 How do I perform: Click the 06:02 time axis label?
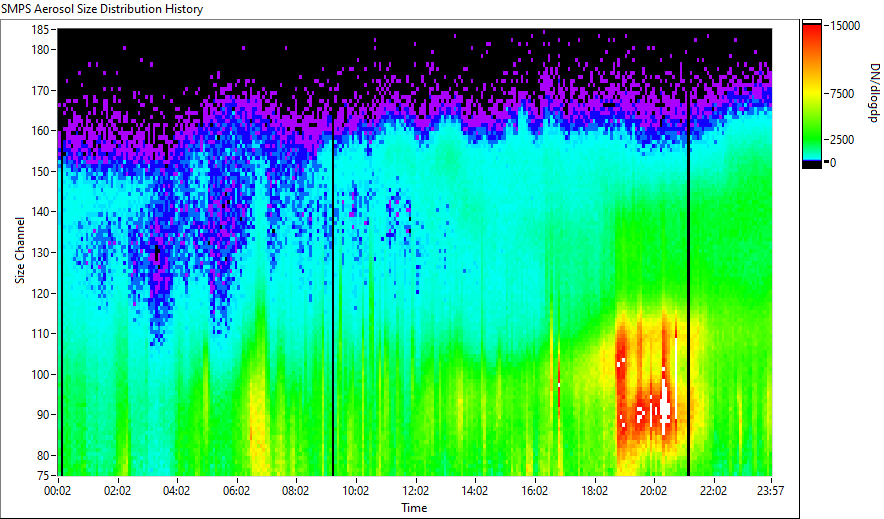coord(236,491)
